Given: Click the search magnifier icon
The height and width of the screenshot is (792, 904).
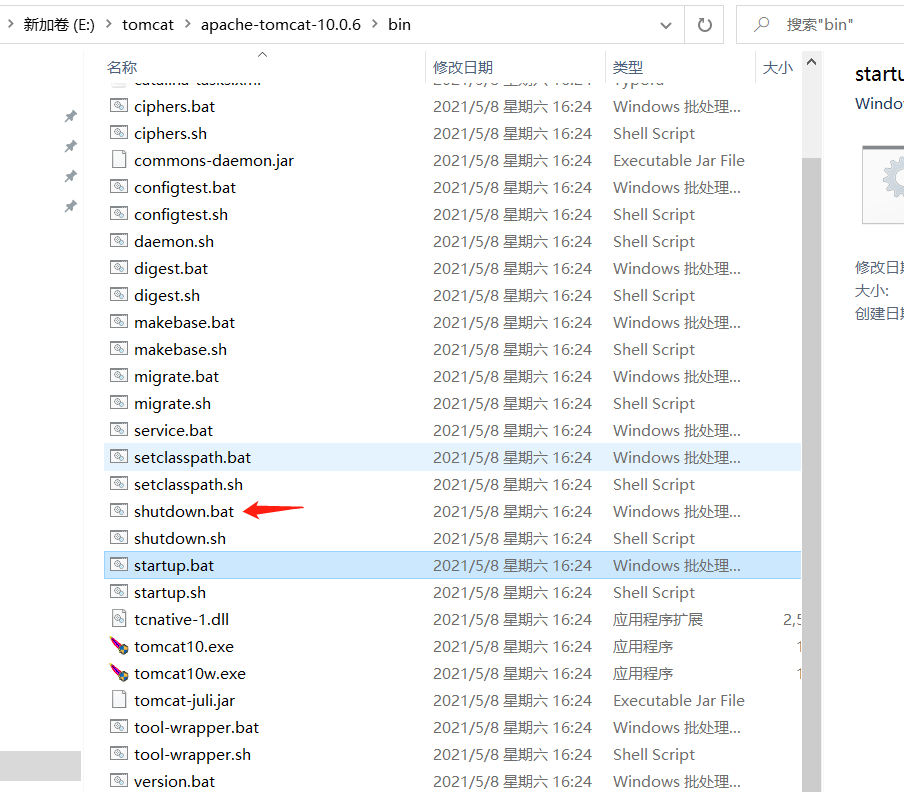Looking at the screenshot, I should [762, 24].
